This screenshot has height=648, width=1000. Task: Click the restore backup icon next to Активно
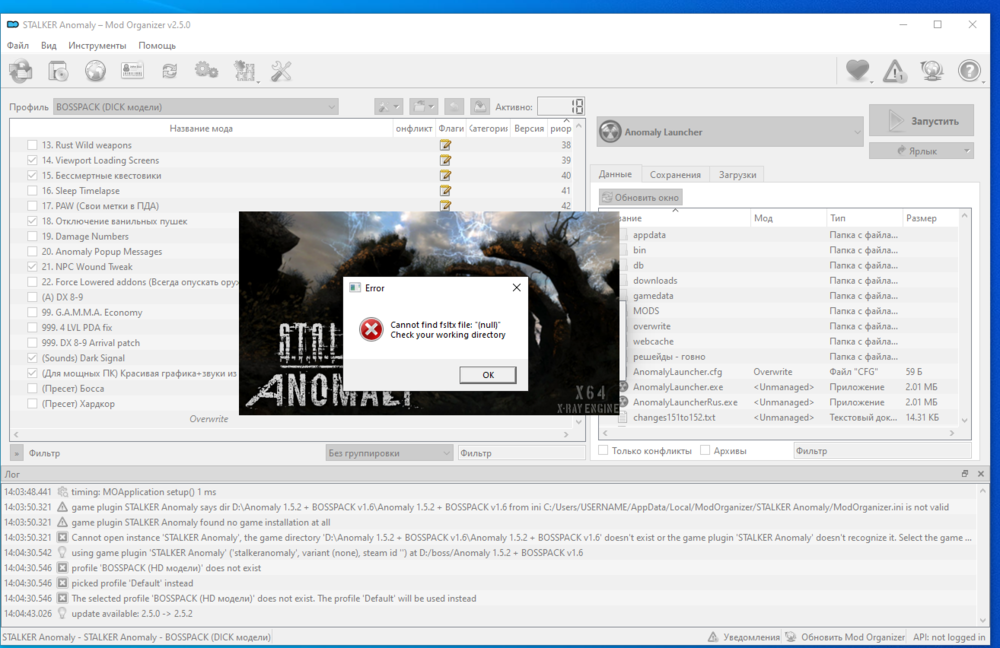(453, 107)
